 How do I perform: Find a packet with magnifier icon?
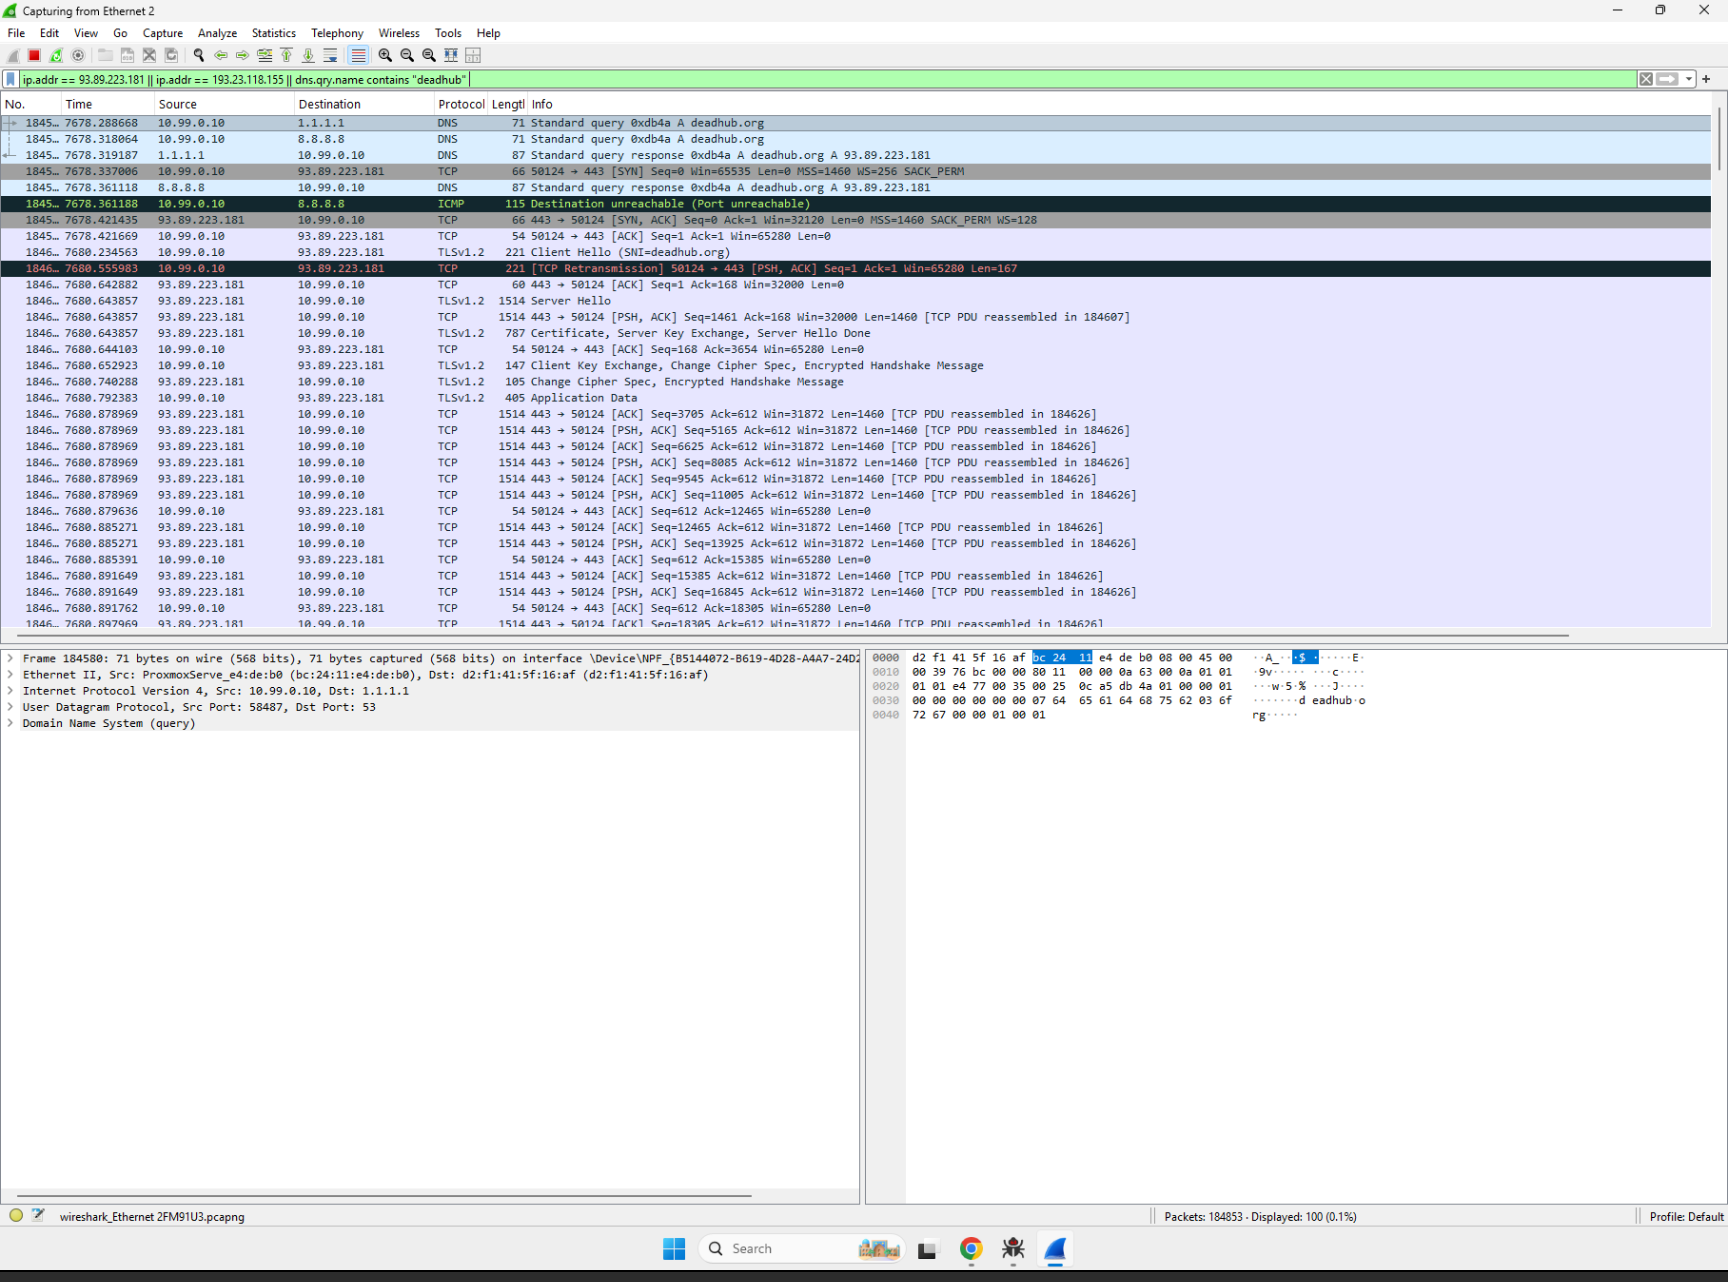[x=199, y=56]
